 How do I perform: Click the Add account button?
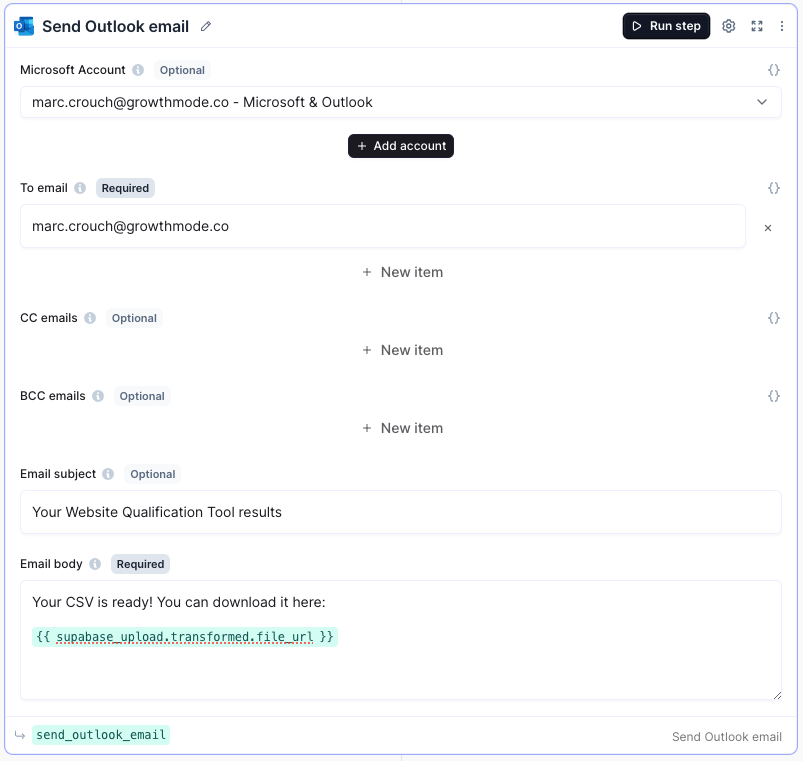click(x=401, y=146)
